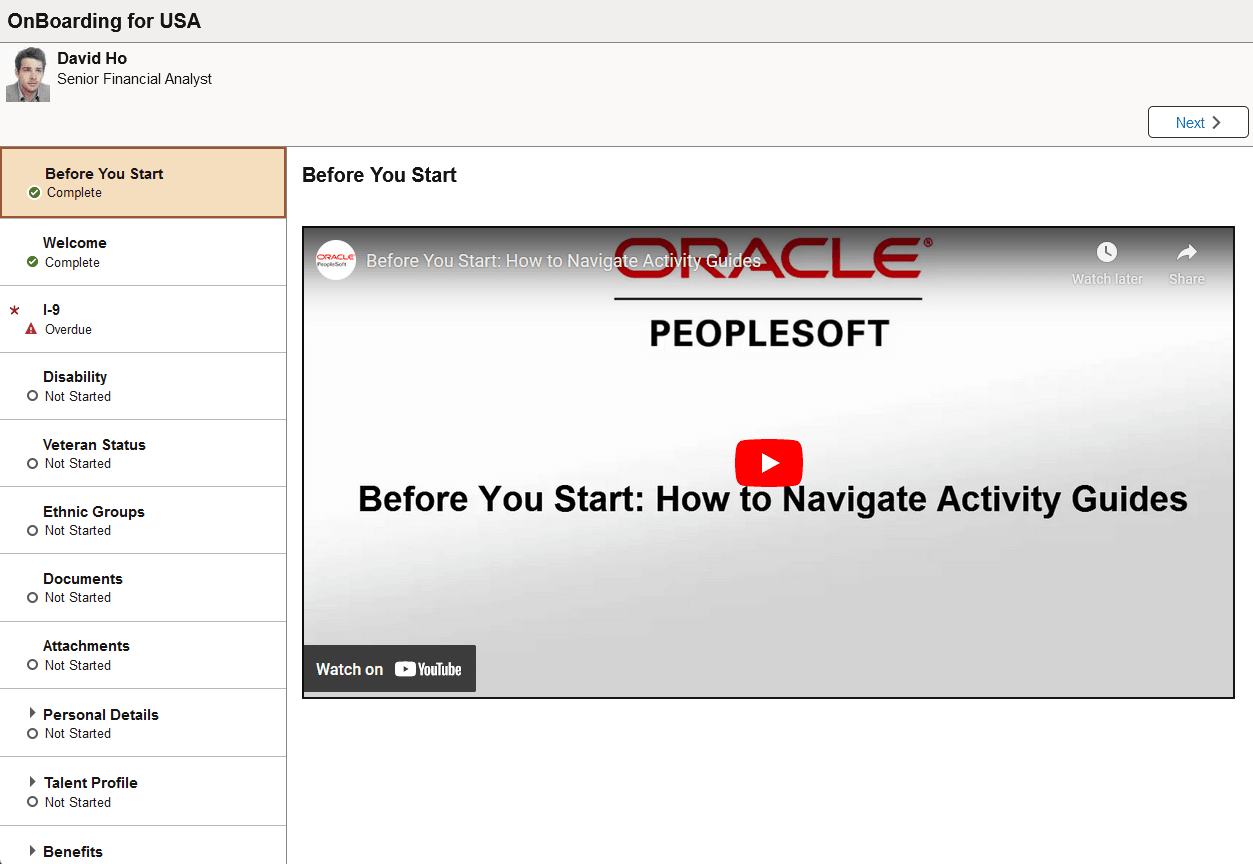The height and width of the screenshot is (864, 1253).
Task: Open the Veteran Status step
Action: 143,453
